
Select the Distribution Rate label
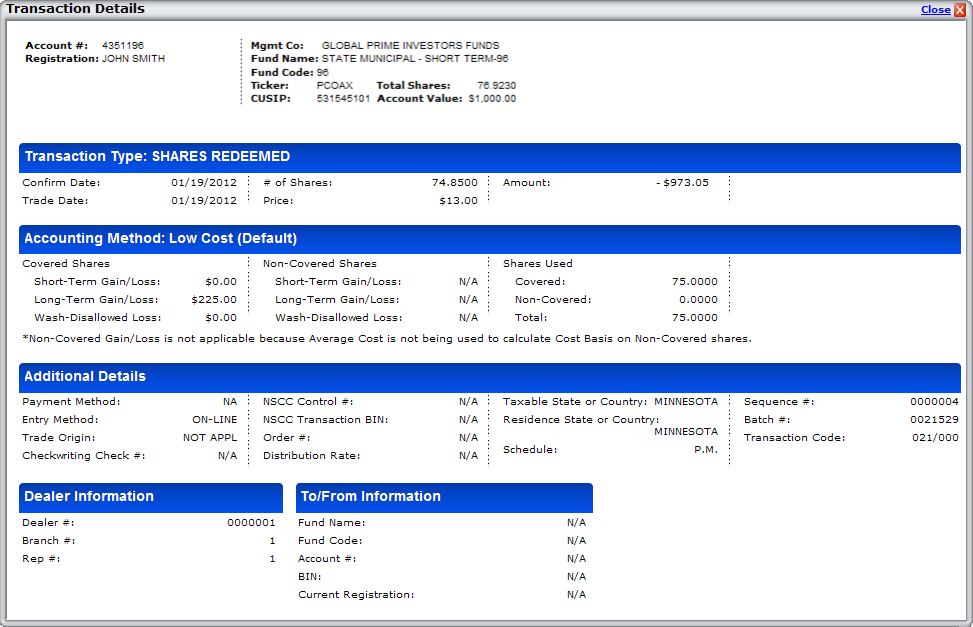pos(312,456)
